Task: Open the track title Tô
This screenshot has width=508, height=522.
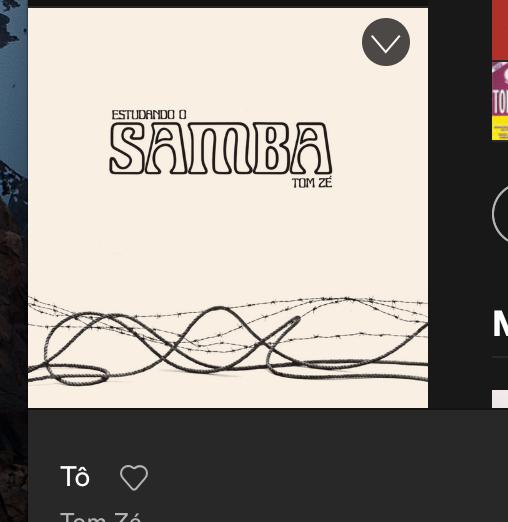Action: pos(75,476)
